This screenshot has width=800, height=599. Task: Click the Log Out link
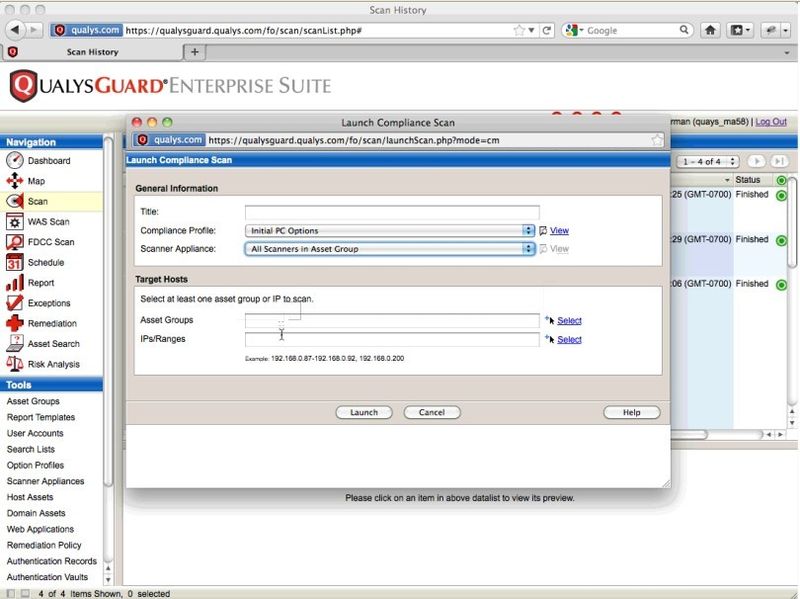[771, 122]
